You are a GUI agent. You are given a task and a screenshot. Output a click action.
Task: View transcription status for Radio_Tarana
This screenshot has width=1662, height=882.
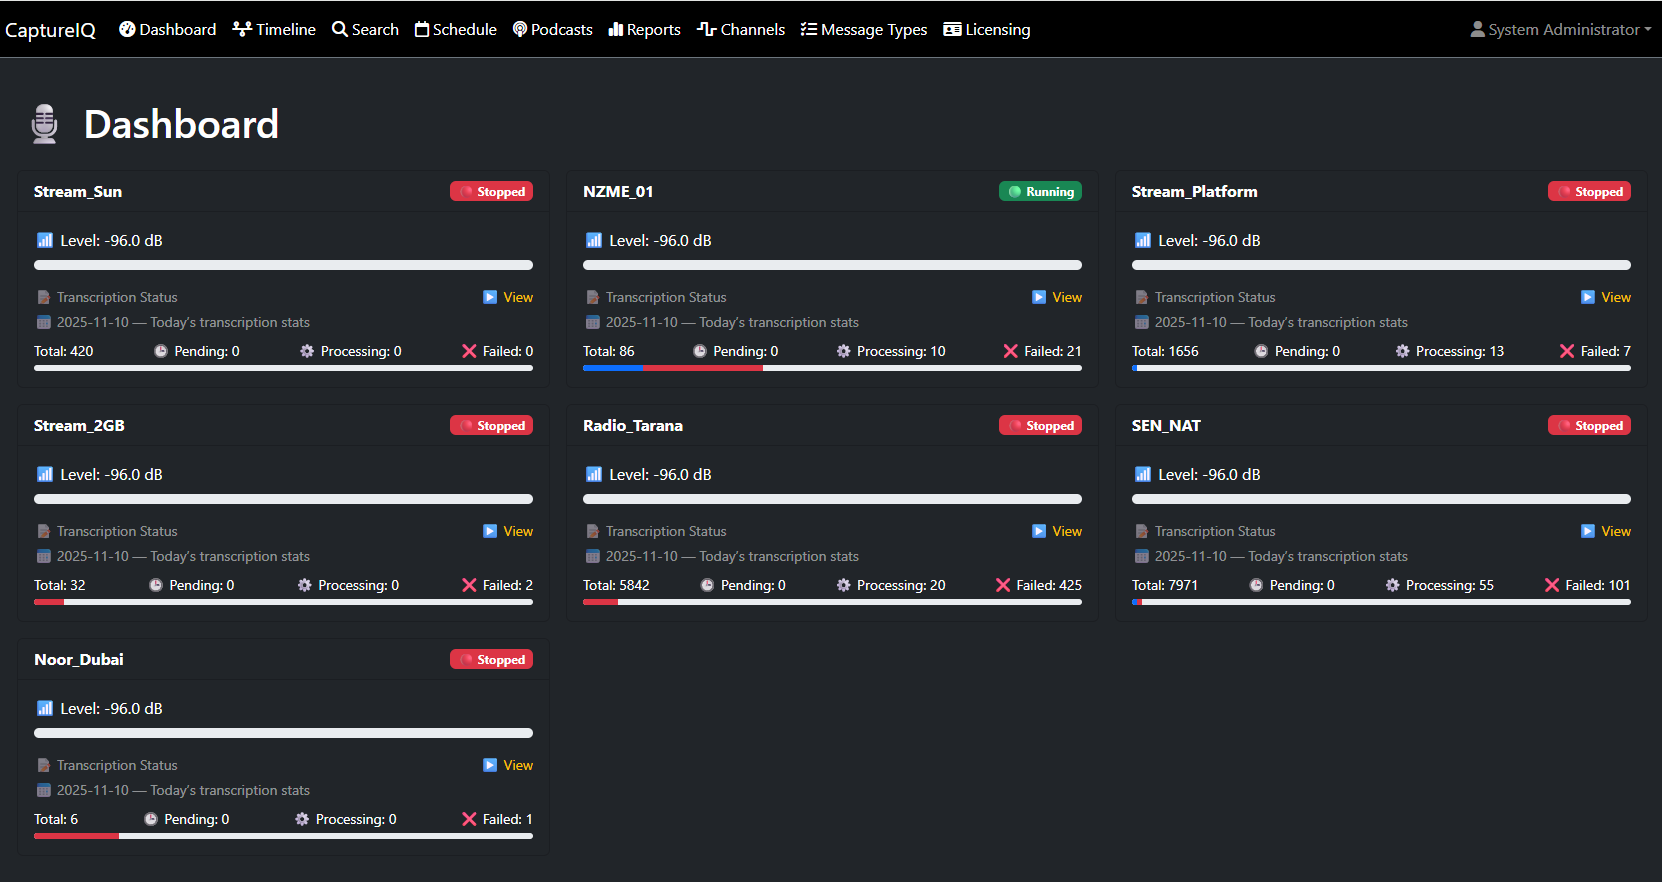[1057, 531]
